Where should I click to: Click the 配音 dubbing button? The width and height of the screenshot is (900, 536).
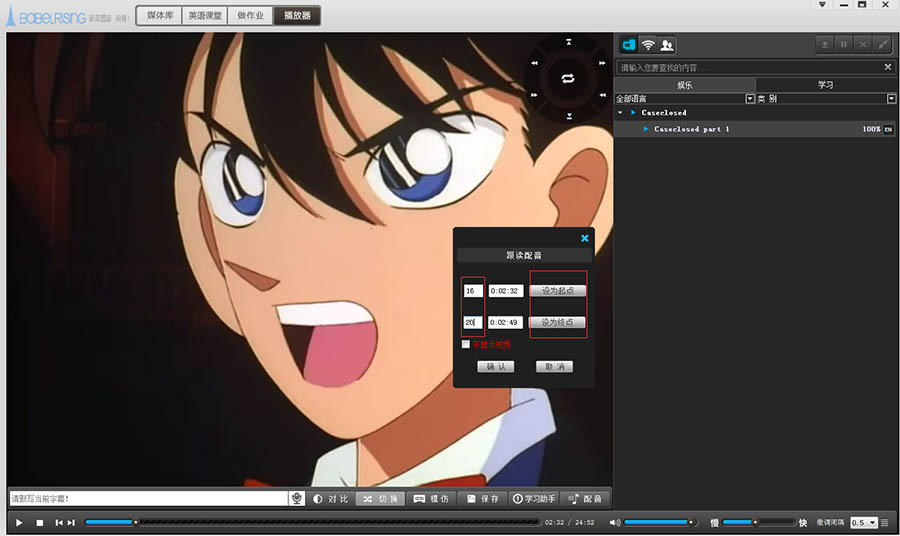pyautogui.click(x=585, y=499)
